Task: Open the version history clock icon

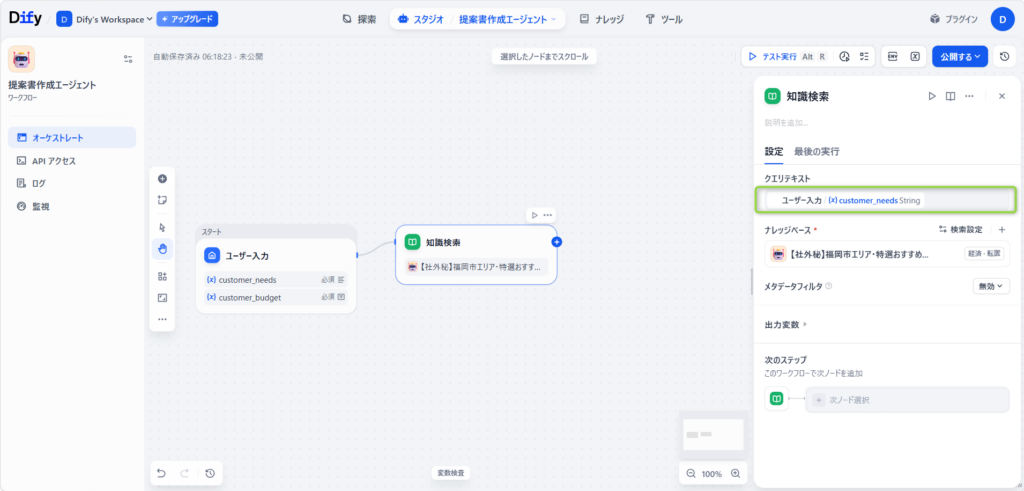Action: pos(1004,57)
